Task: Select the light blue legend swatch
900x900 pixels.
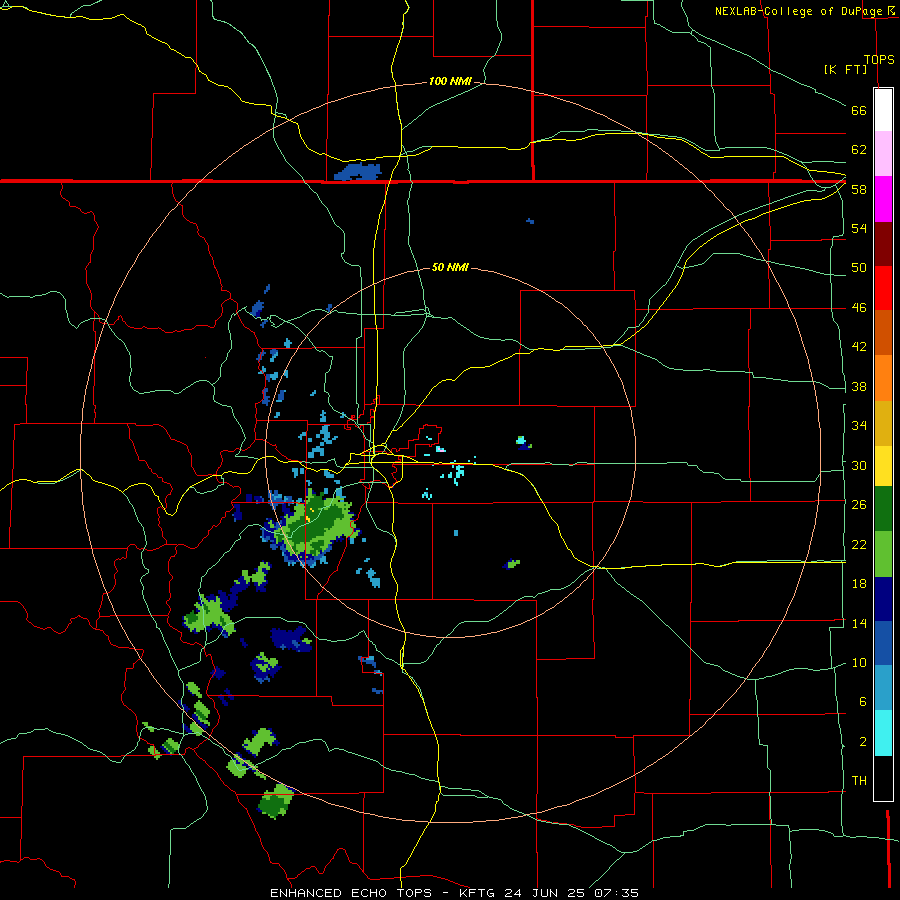Action: pyautogui.click(x=883, y=688)
